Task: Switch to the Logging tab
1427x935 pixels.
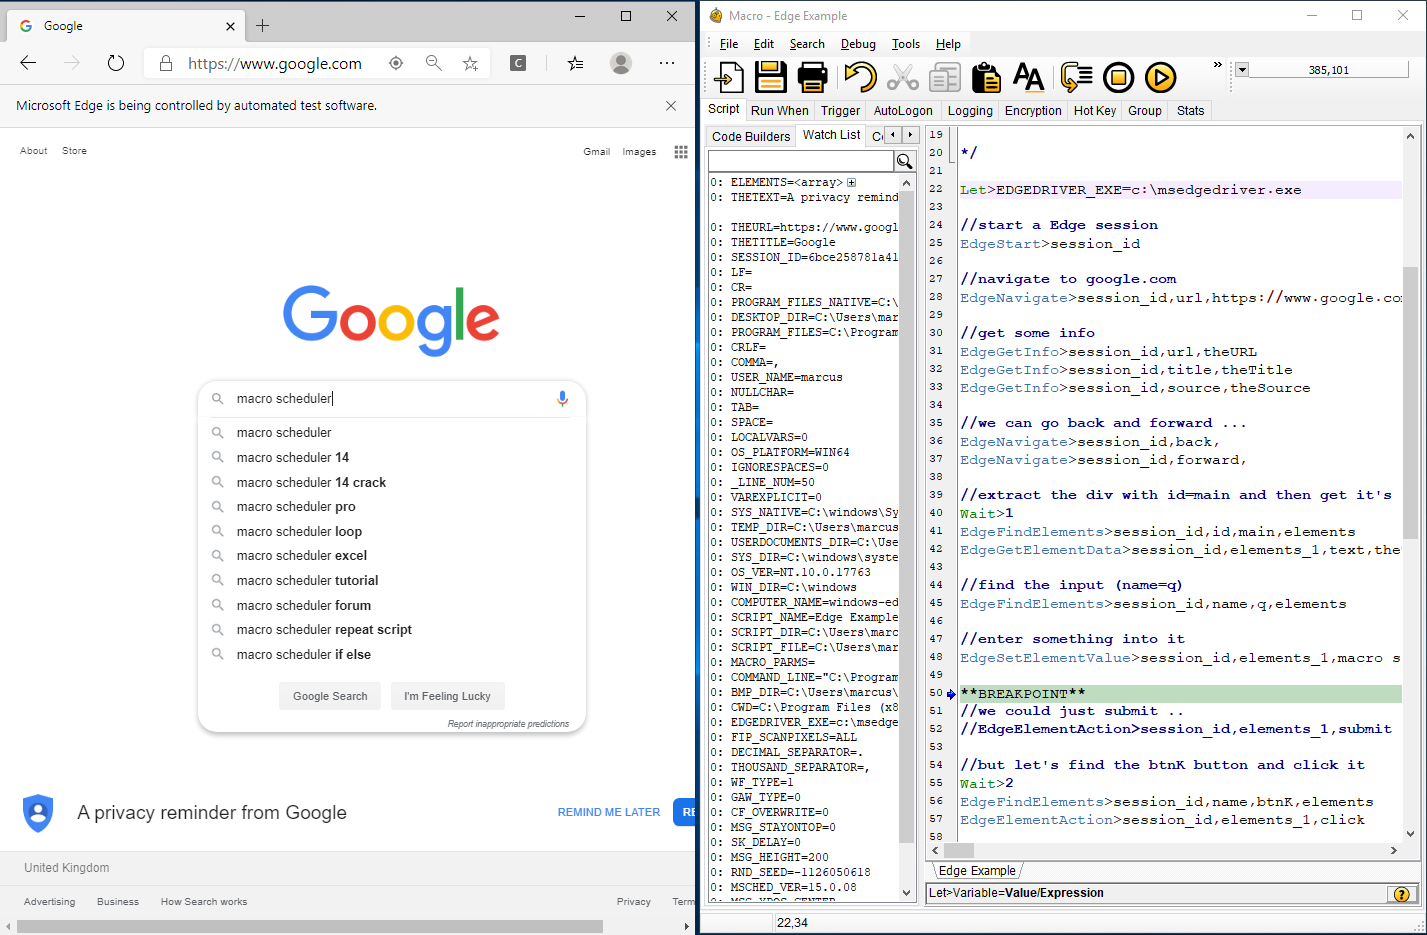Action: [970, 111]
